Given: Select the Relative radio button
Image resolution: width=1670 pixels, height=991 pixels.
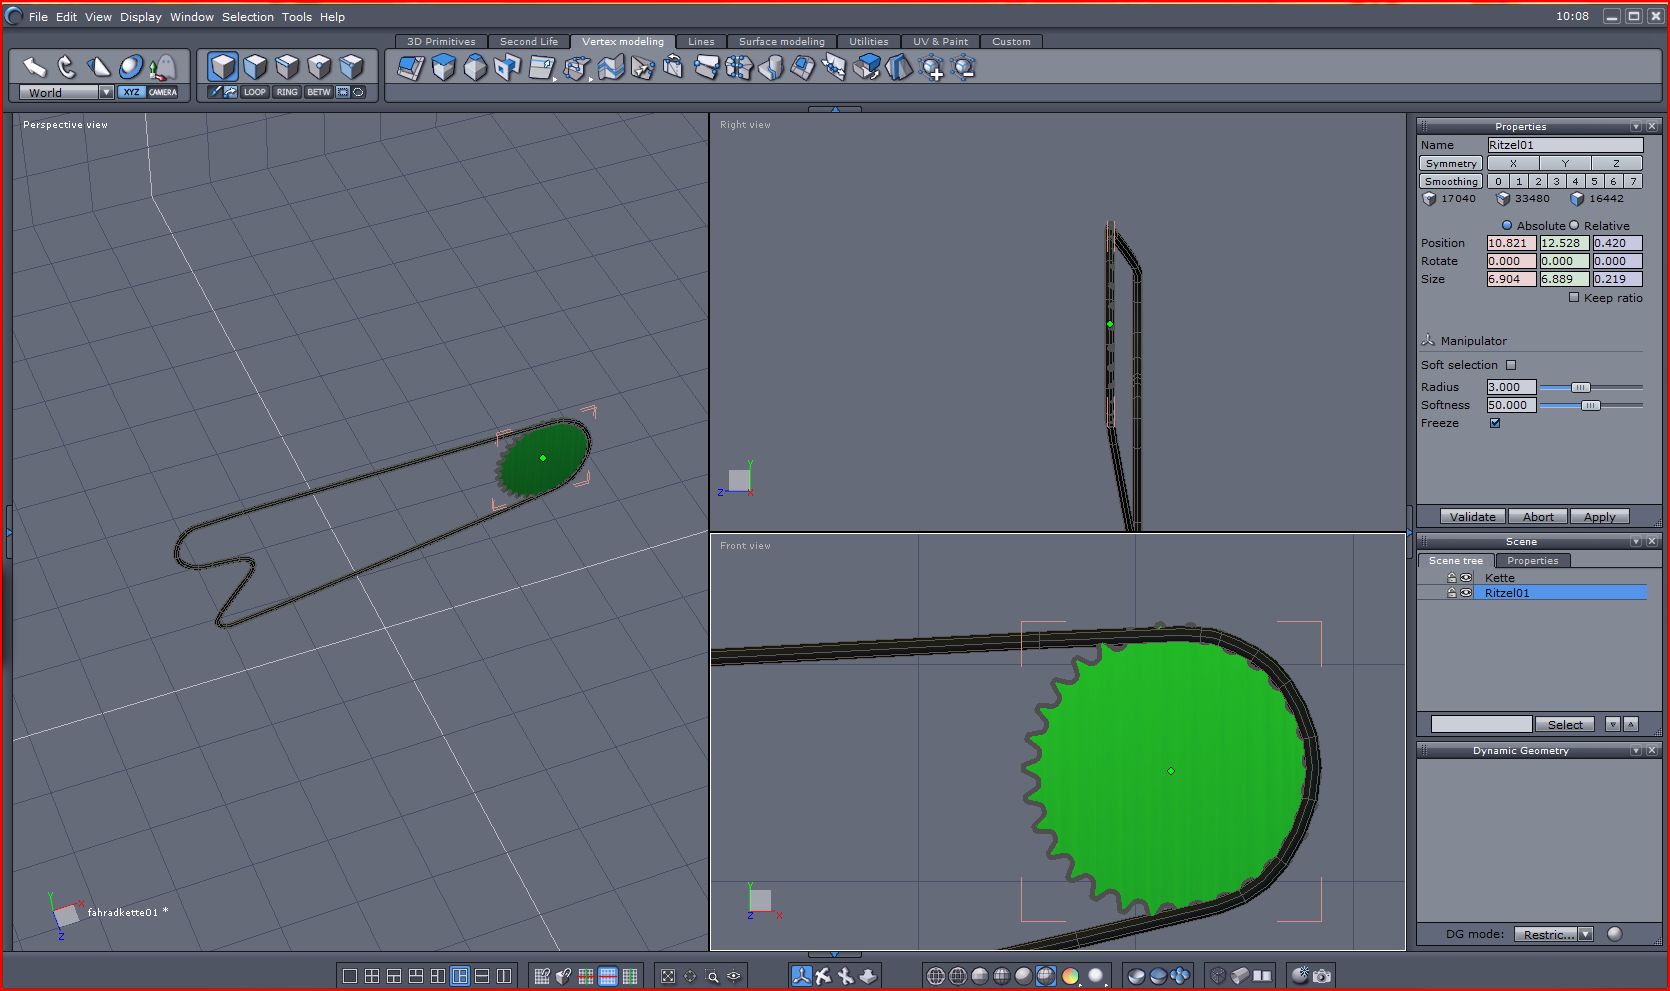Looking at the screenshot, I should click(1574, 226).
